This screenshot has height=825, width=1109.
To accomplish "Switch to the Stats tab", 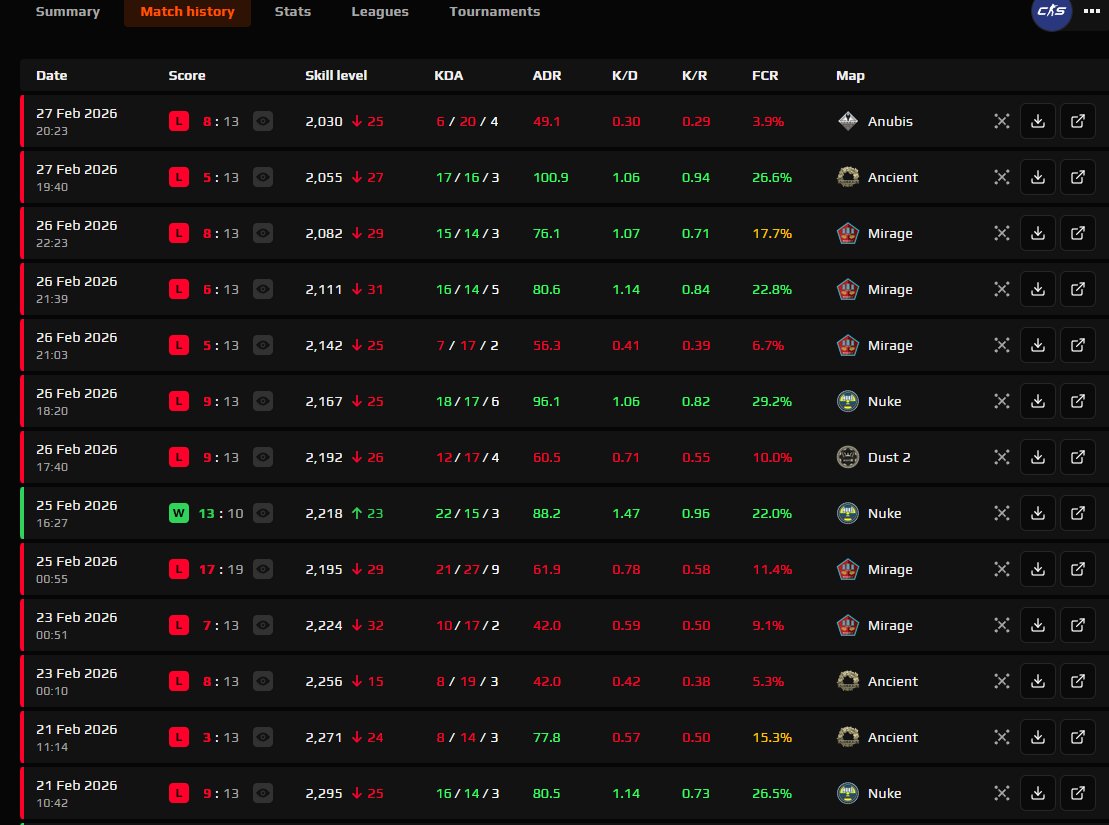I will point(293,11).
